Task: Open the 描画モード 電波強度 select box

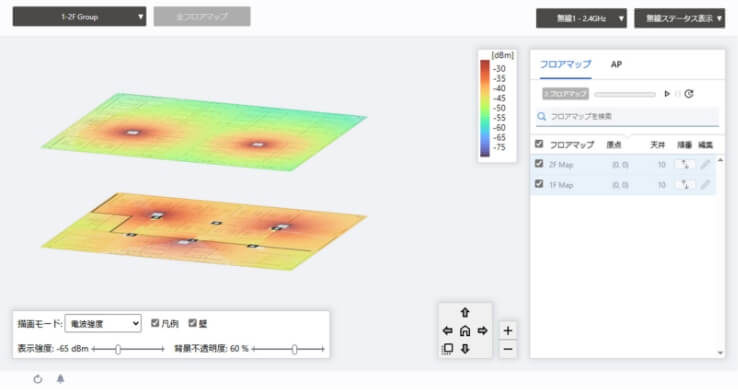Action: coord(103,324)
